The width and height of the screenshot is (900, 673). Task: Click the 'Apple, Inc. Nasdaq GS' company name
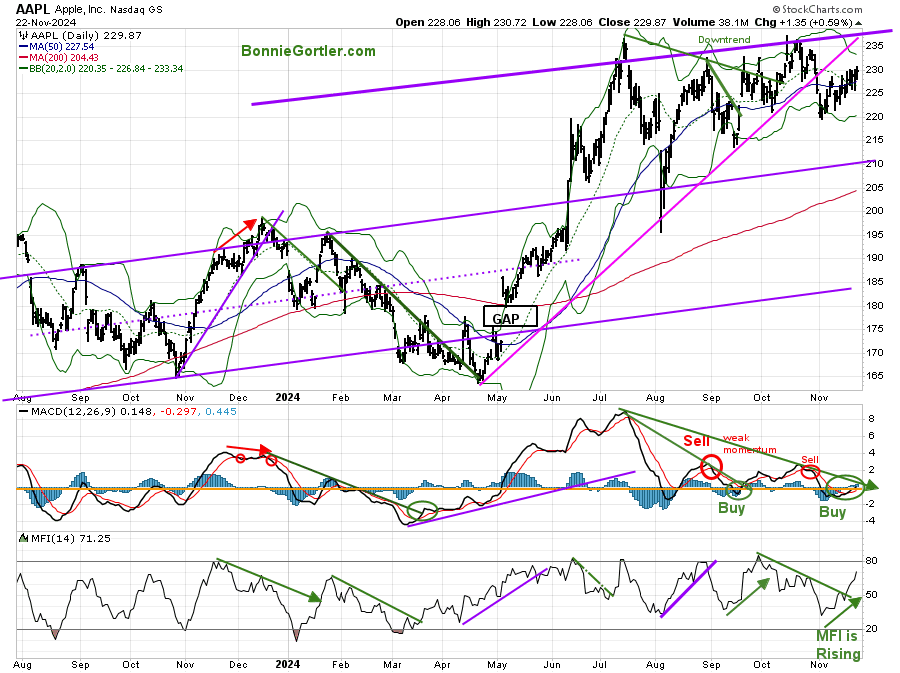point(108,10)
